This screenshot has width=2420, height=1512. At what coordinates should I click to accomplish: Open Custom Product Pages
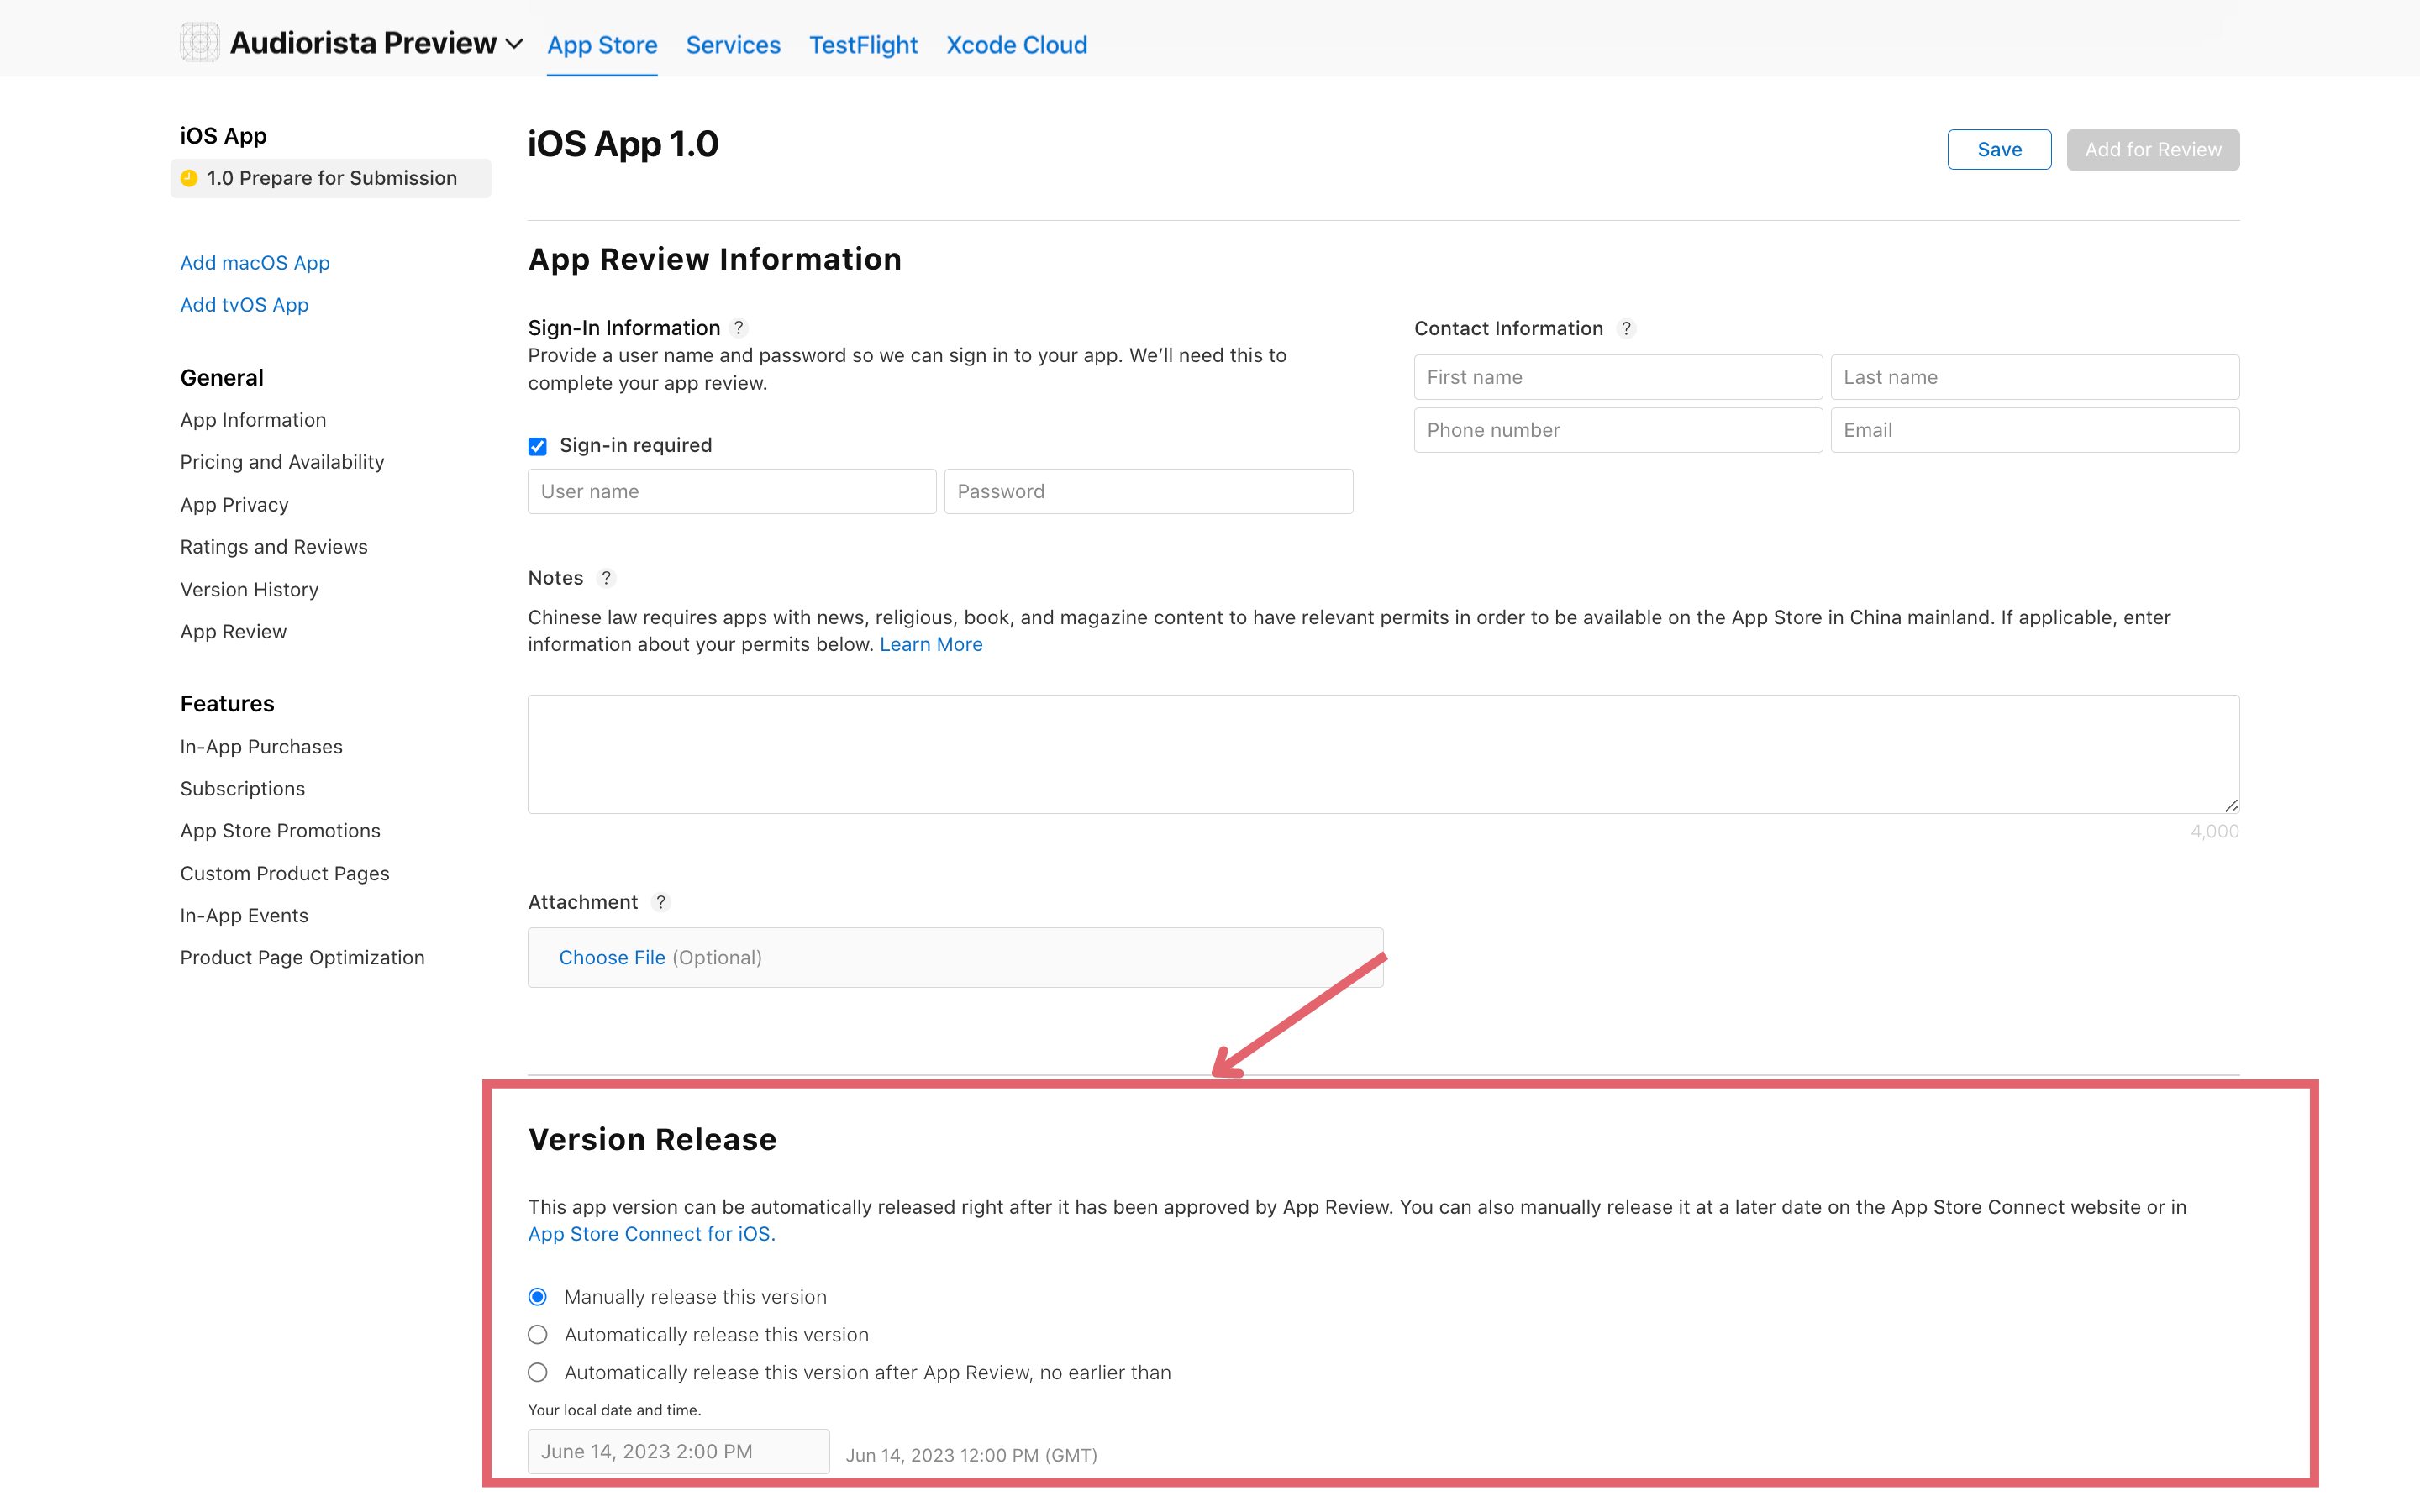[x=285, y=874]
